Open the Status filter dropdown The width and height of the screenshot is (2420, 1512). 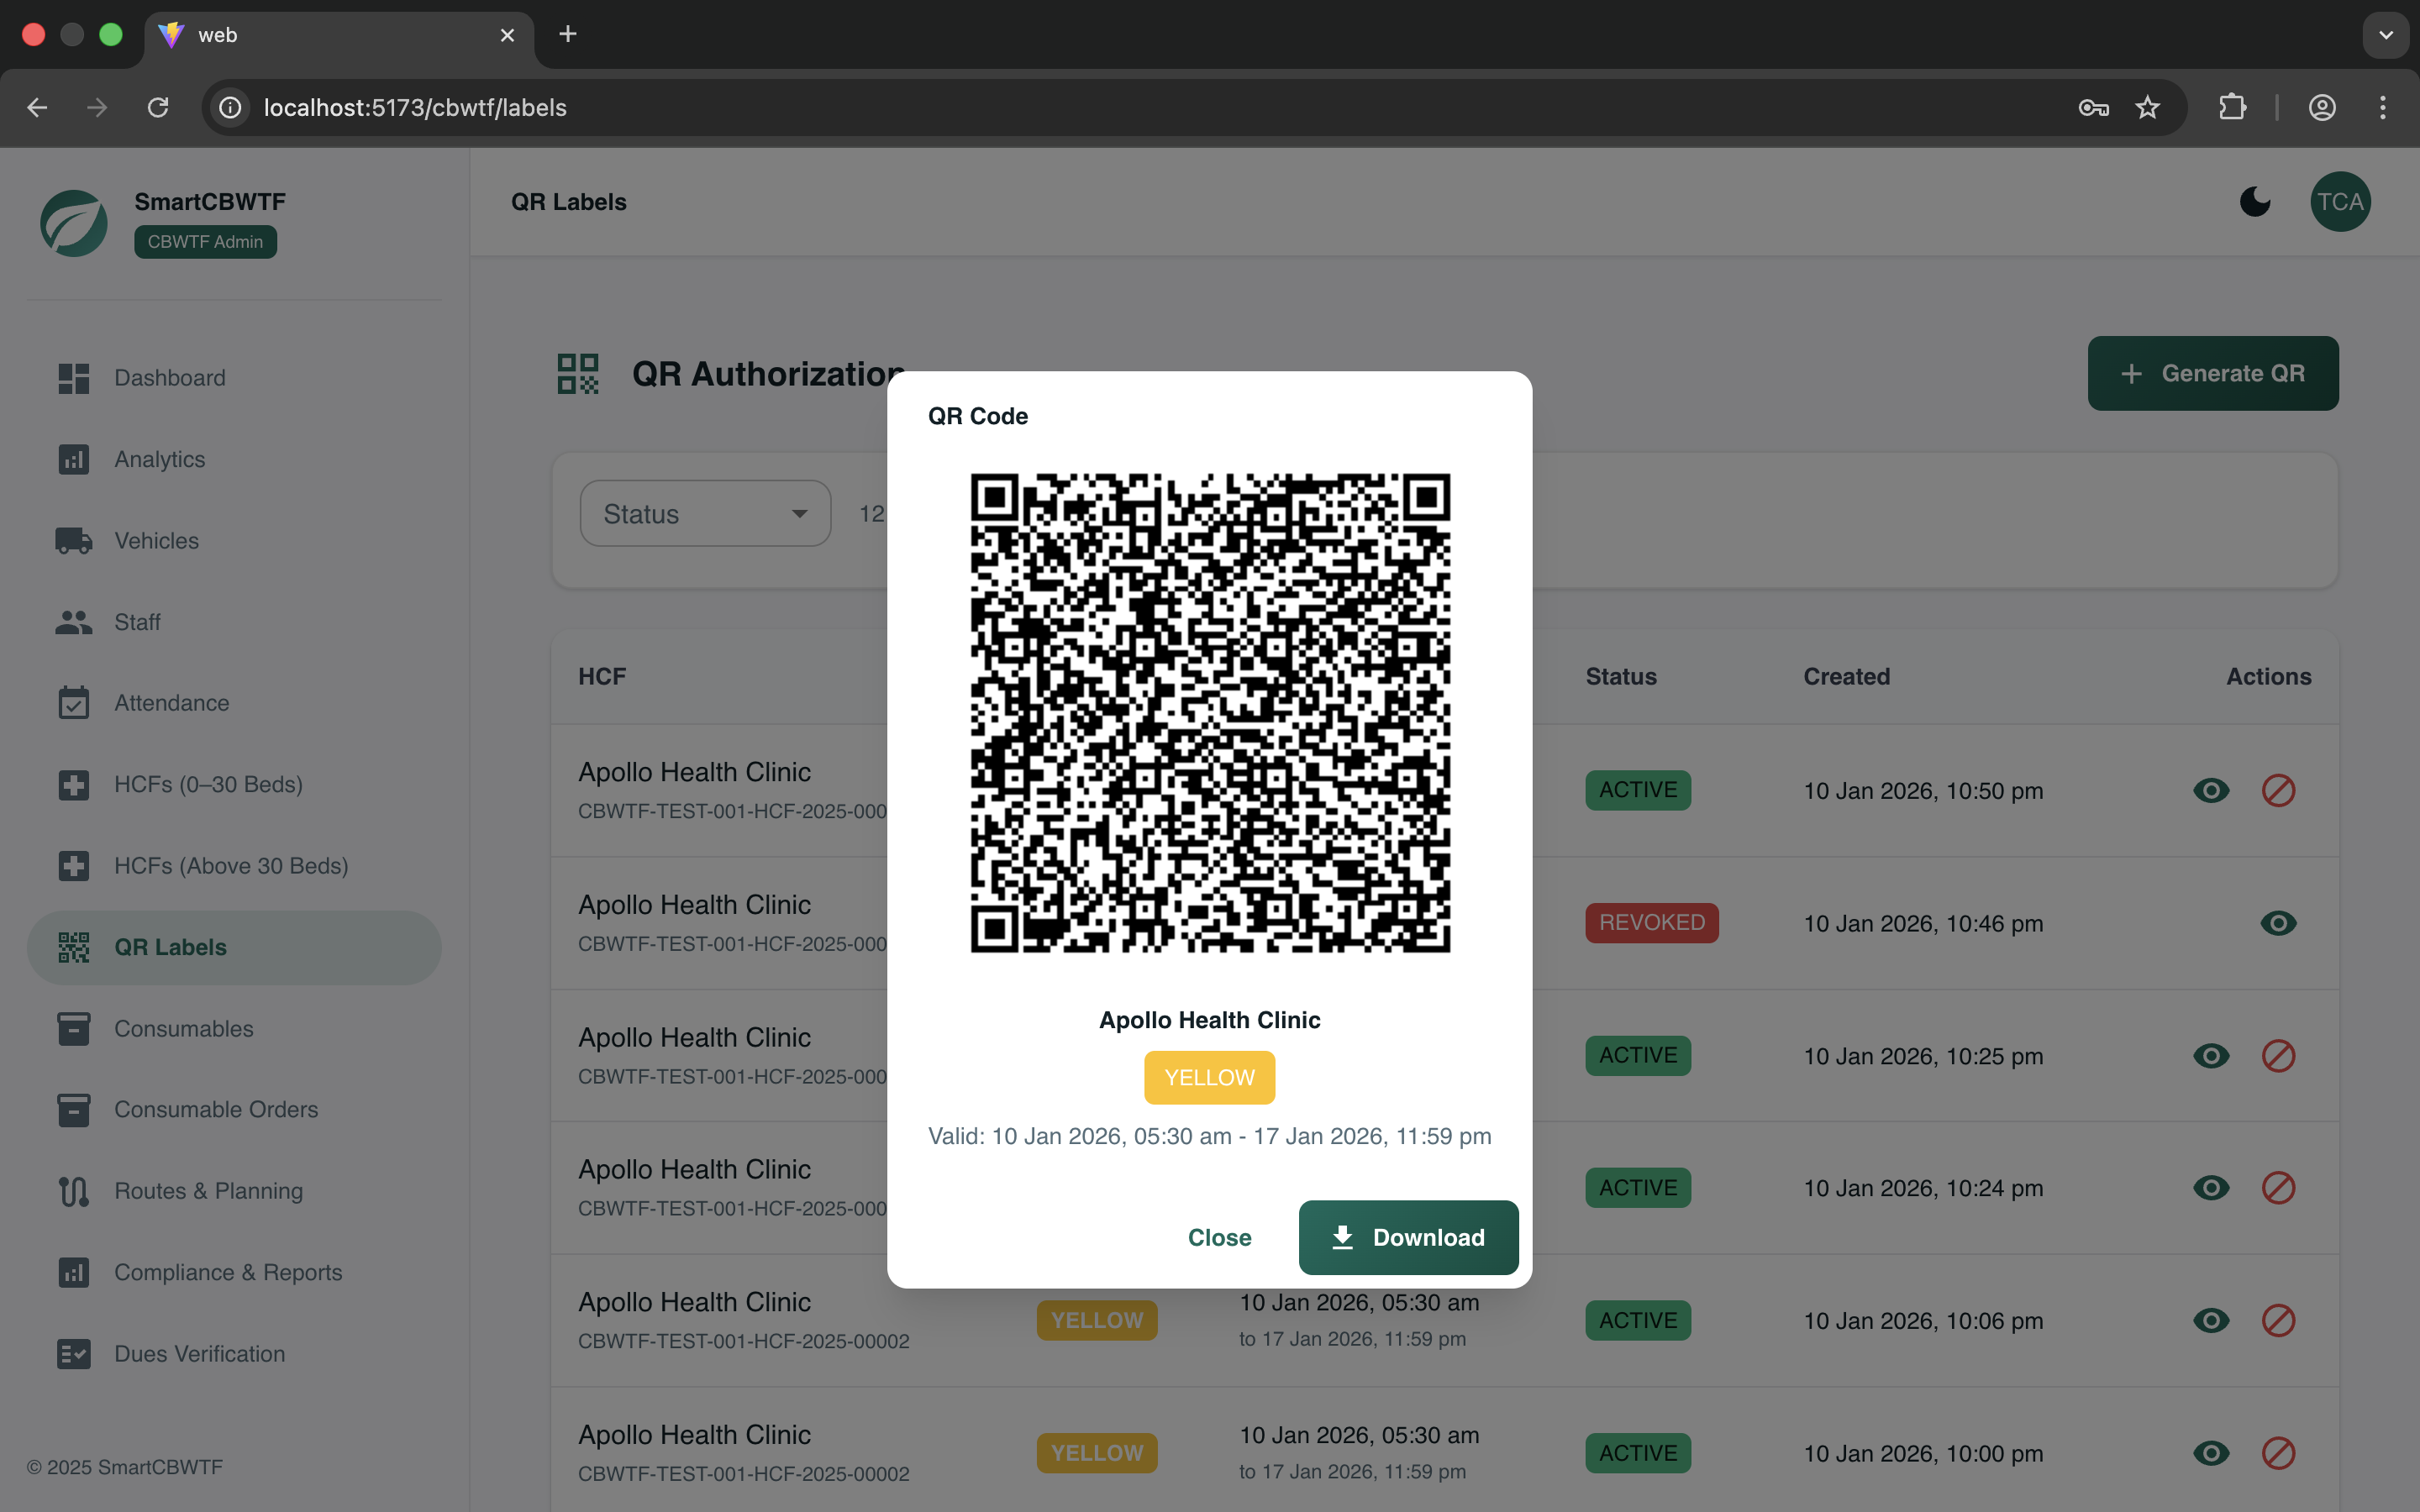point(704,513)
